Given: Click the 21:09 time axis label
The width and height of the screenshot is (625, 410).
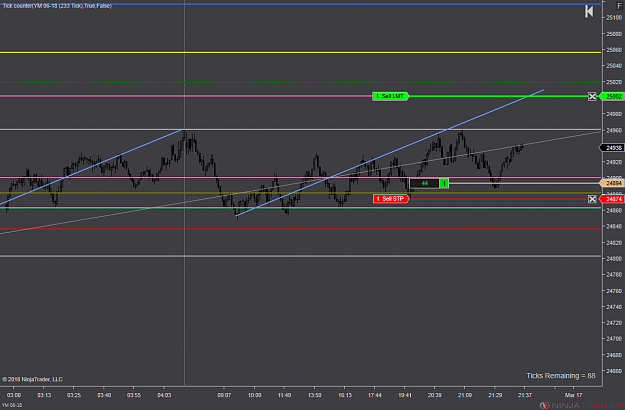Looking at the screenshot, I should click(x=465, y=395).
